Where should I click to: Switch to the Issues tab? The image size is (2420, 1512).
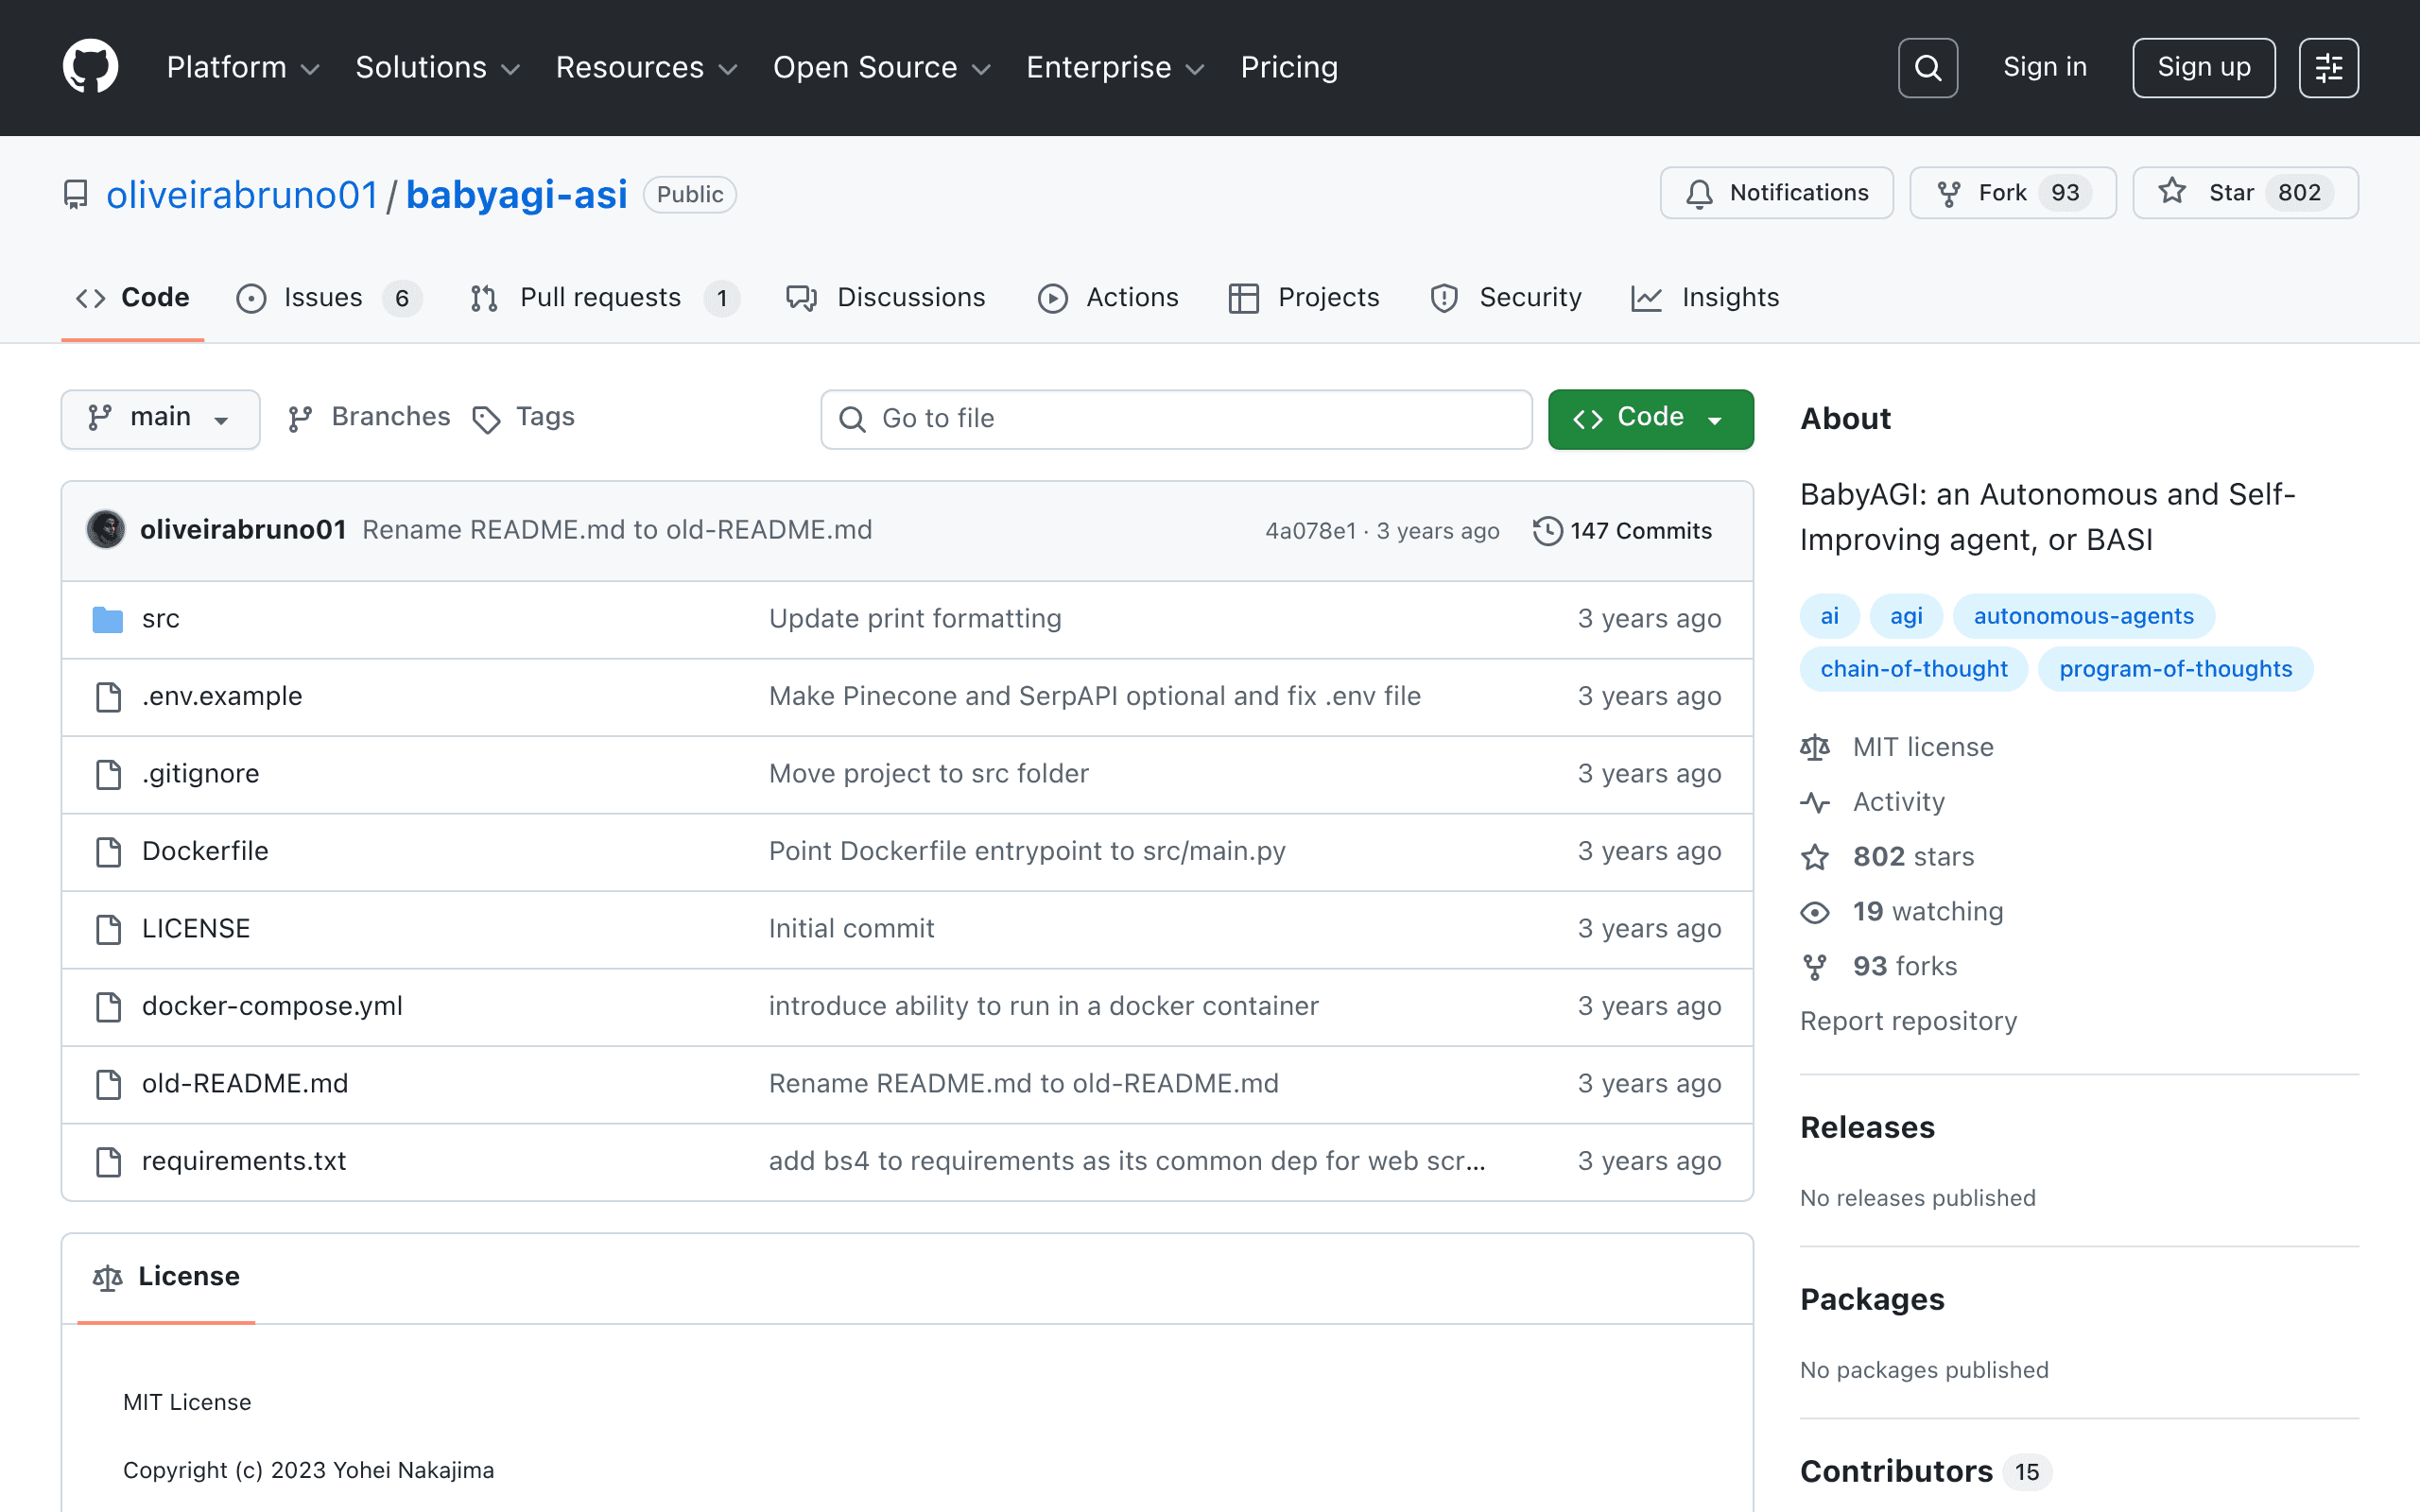(x=329, y=298)
